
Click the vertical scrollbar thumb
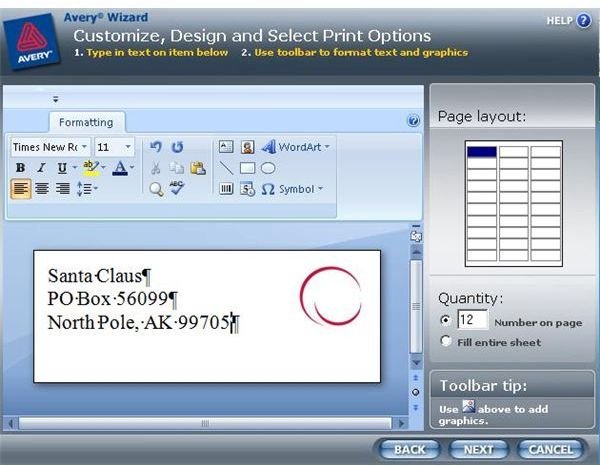point(416,306)
